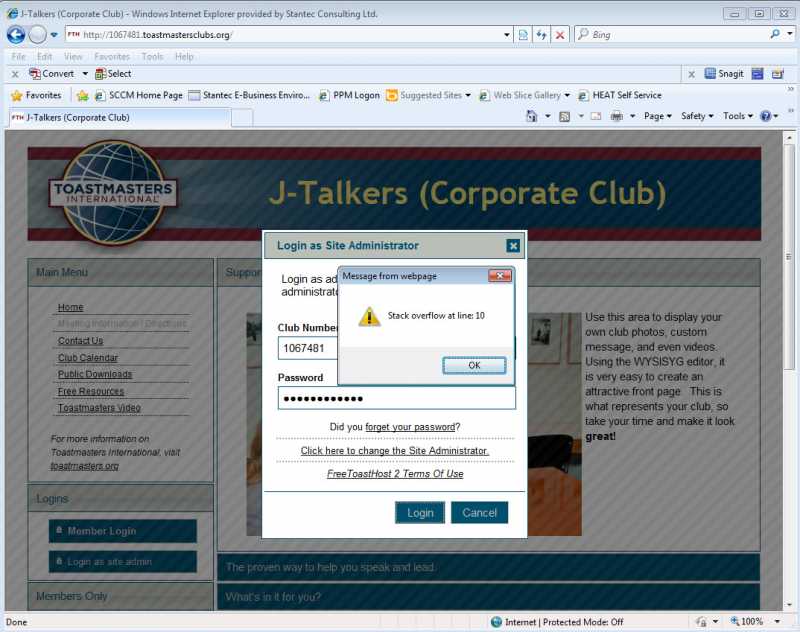Select the J-Talkers (Corporate Club) tab
800x632 pixels.
(x=120, y=118)
